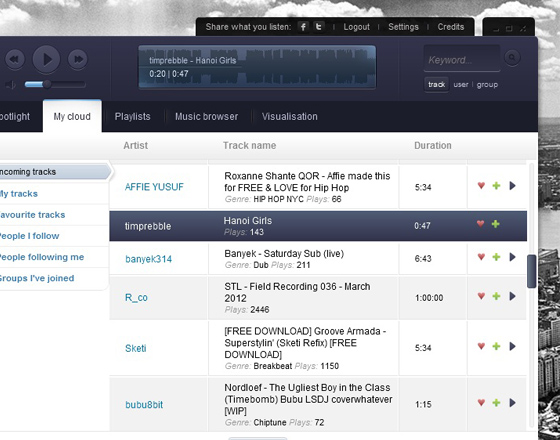Mute audio with the speaker icon
This screenshot has width=560, height=440.
11,85
